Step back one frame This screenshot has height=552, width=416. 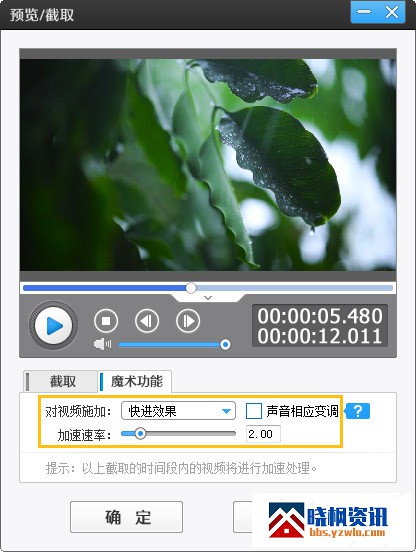[x=147, y=321]
